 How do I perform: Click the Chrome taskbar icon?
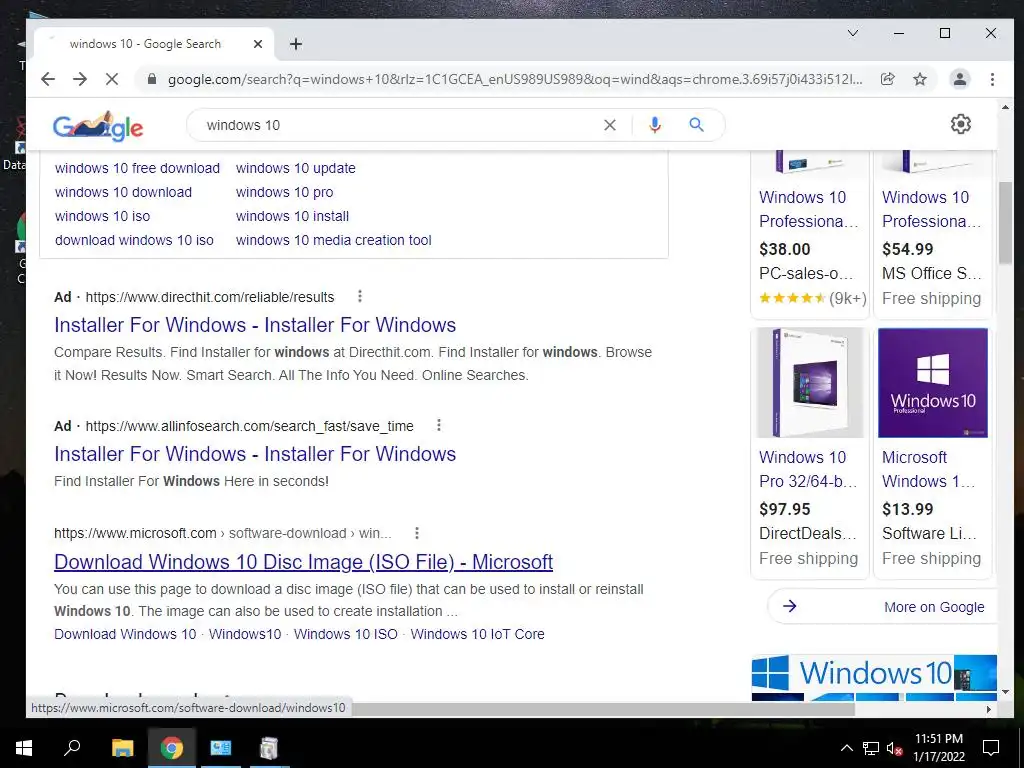(172, 748)
